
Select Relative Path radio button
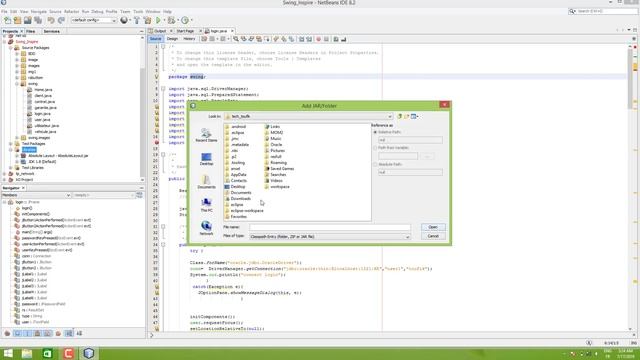click(x=375, y=132)
